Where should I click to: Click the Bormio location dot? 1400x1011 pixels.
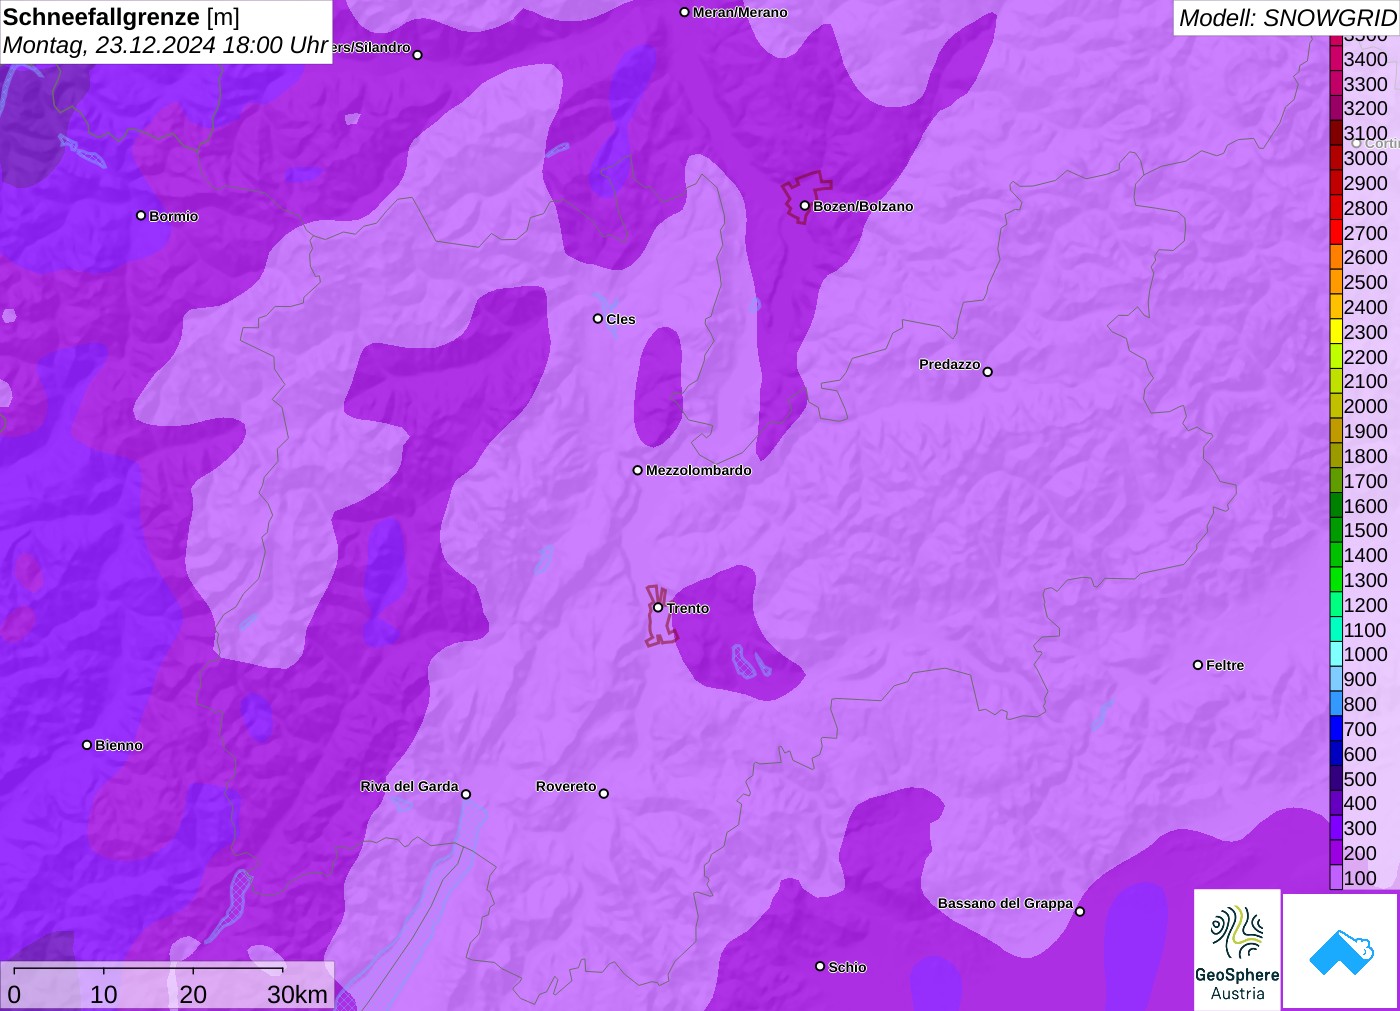[x=141, y=215]
